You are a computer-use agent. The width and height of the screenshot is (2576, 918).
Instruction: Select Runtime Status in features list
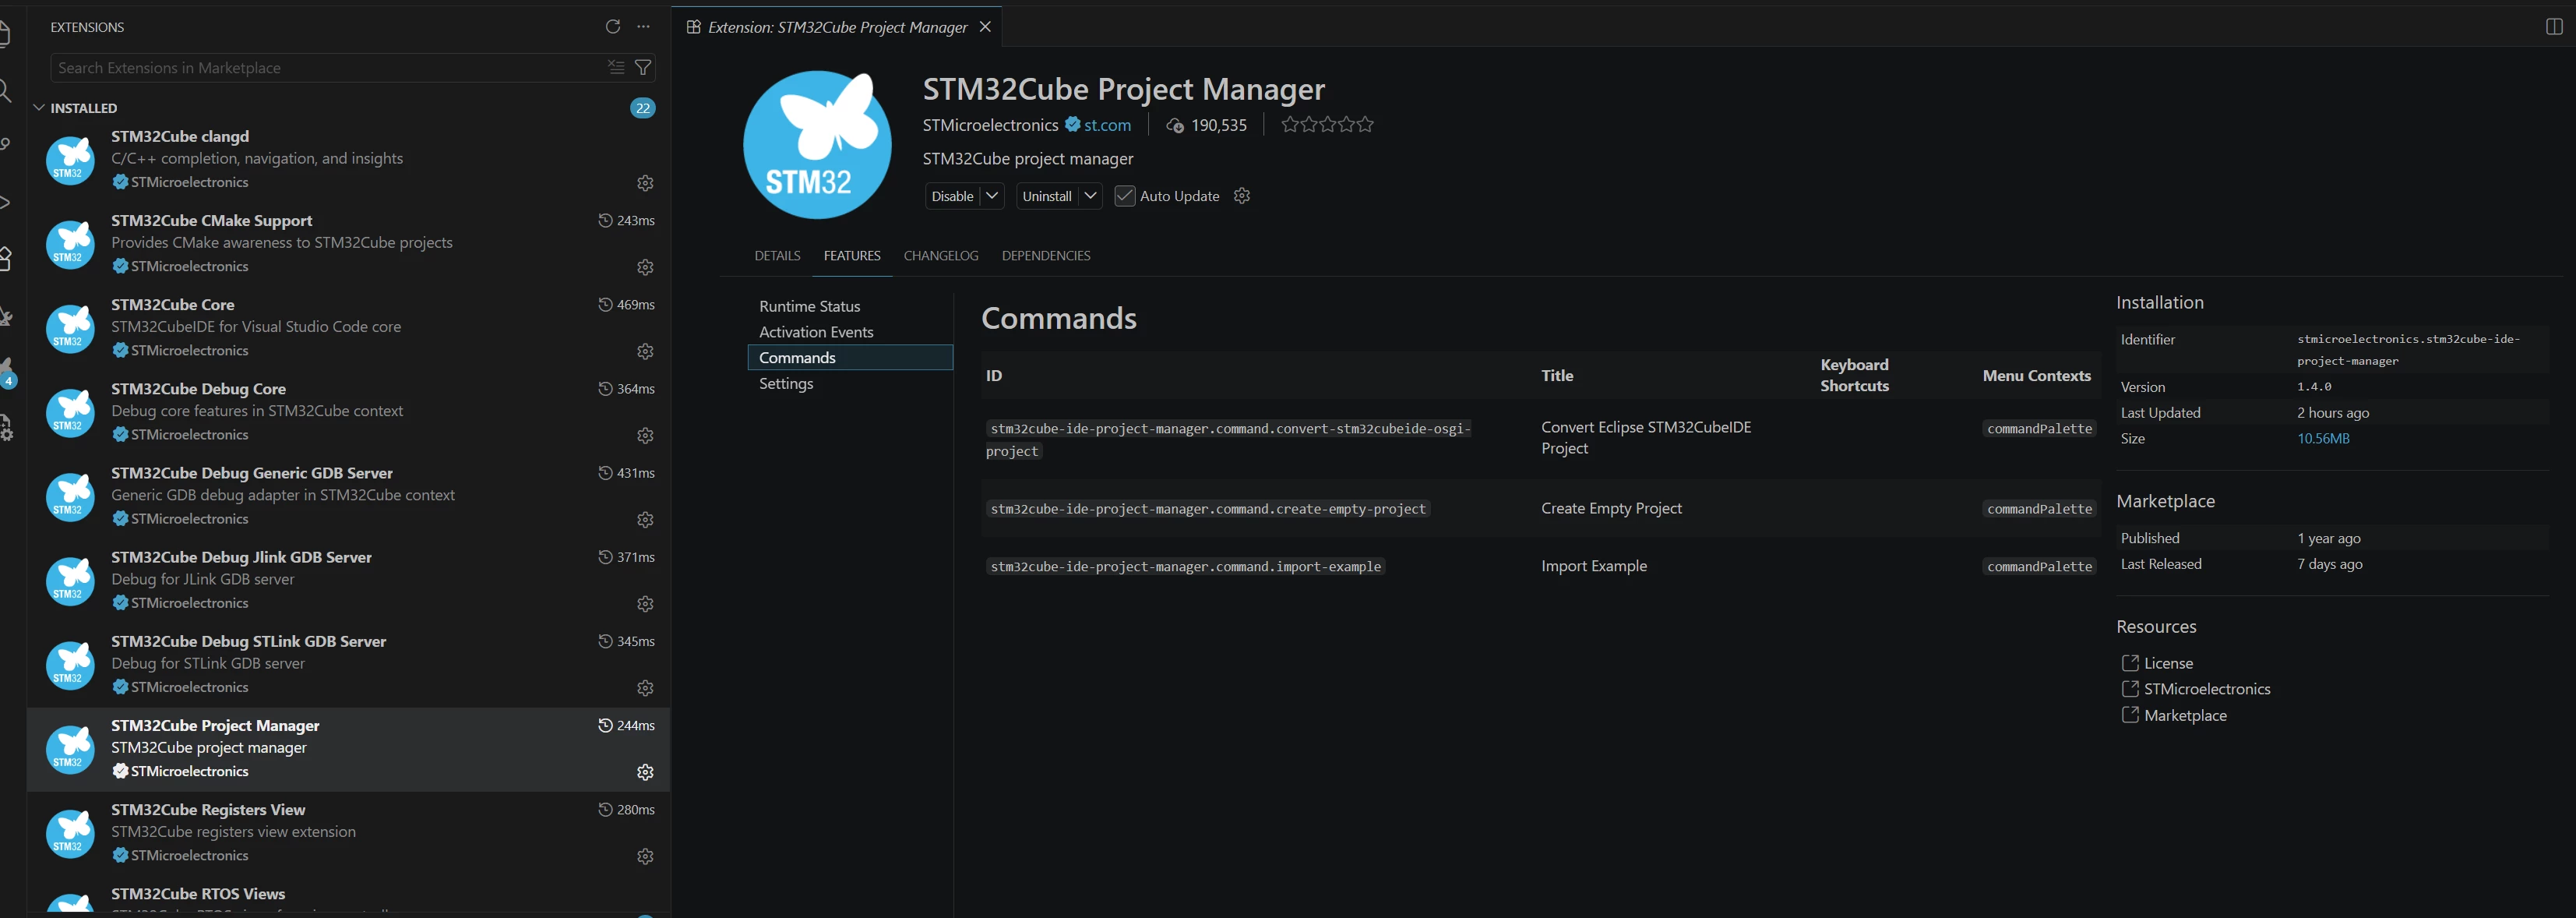pyautogui.click(x=850, y=306)
